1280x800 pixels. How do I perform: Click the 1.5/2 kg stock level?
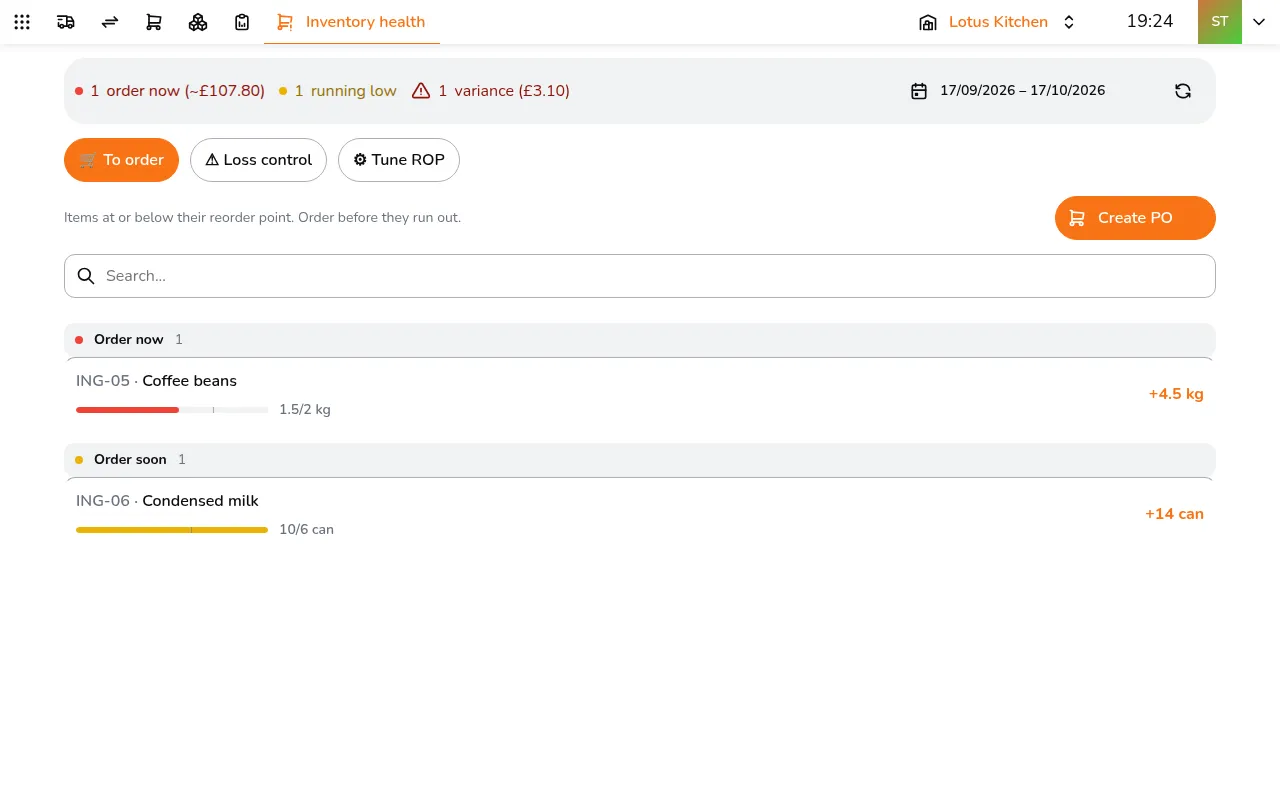[305, 410]
